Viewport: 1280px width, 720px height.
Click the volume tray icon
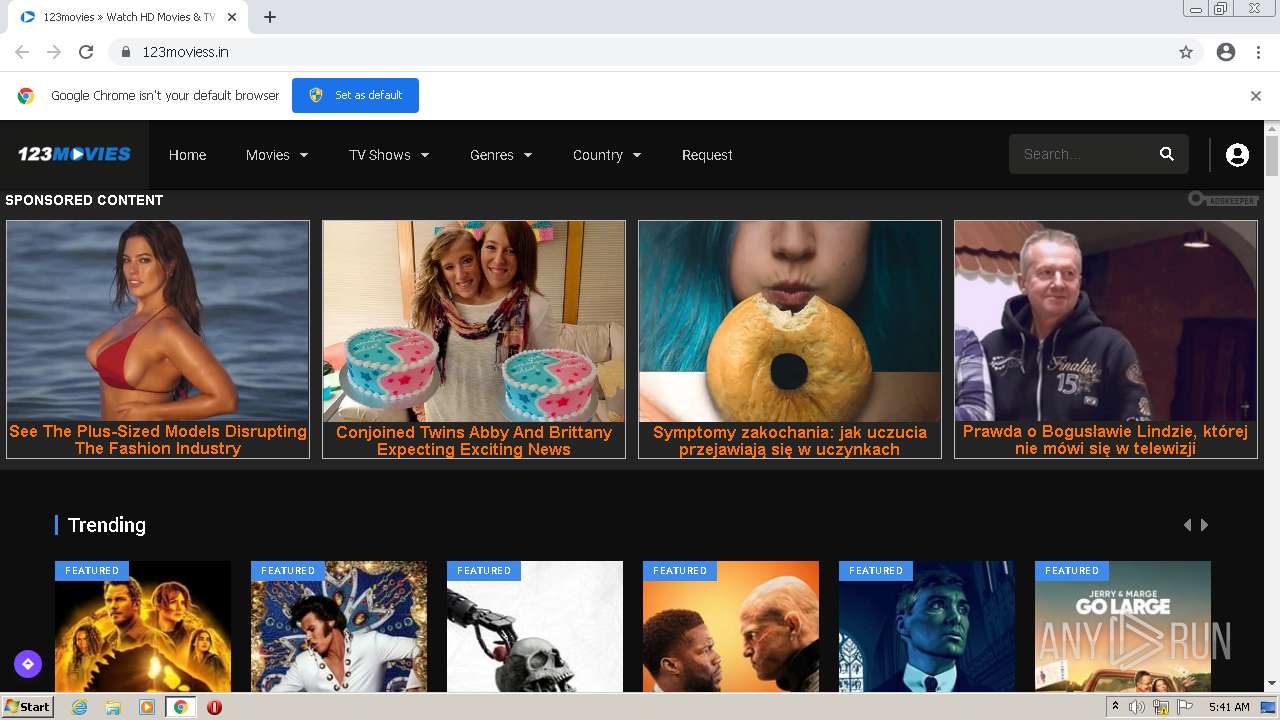tap(1138, 707)
